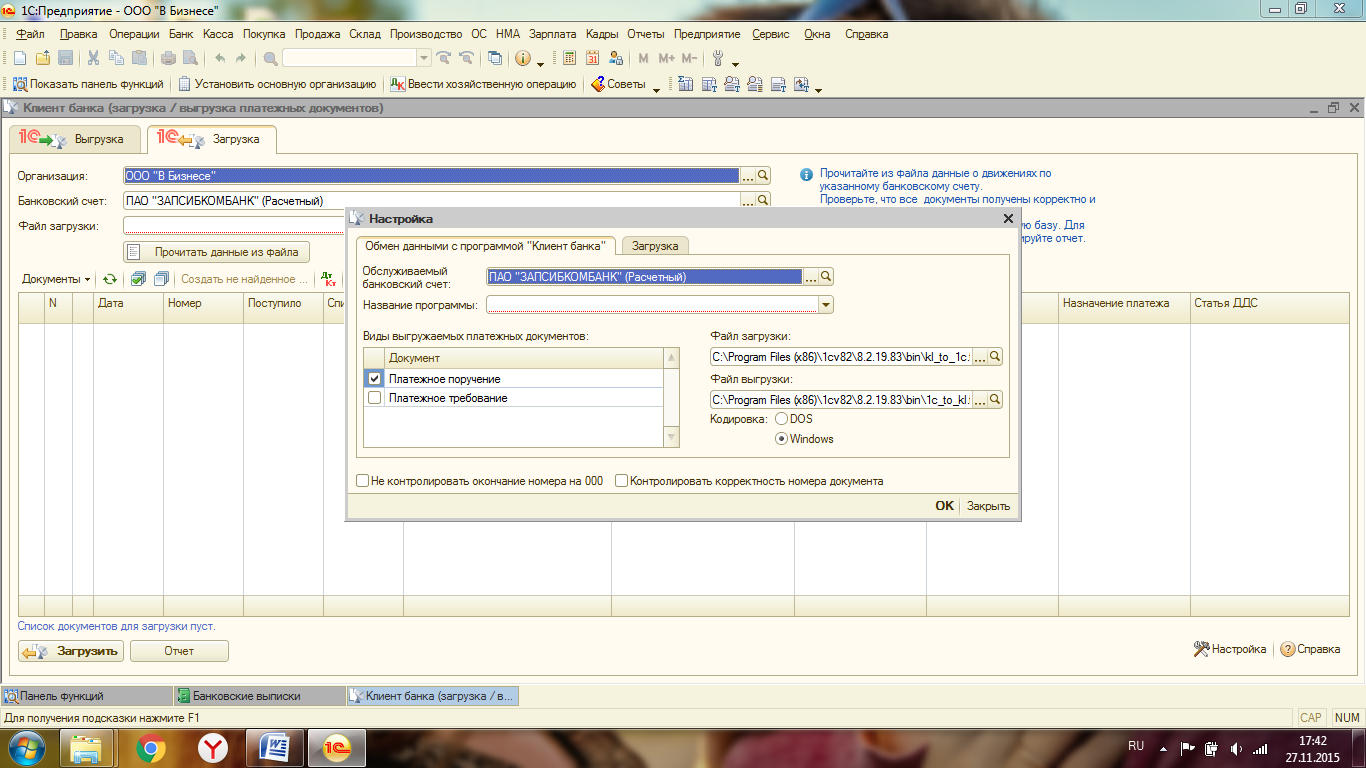Enable Контролировать корректность номера документа
Screen dimensions: 1366x768
(622, 481)
